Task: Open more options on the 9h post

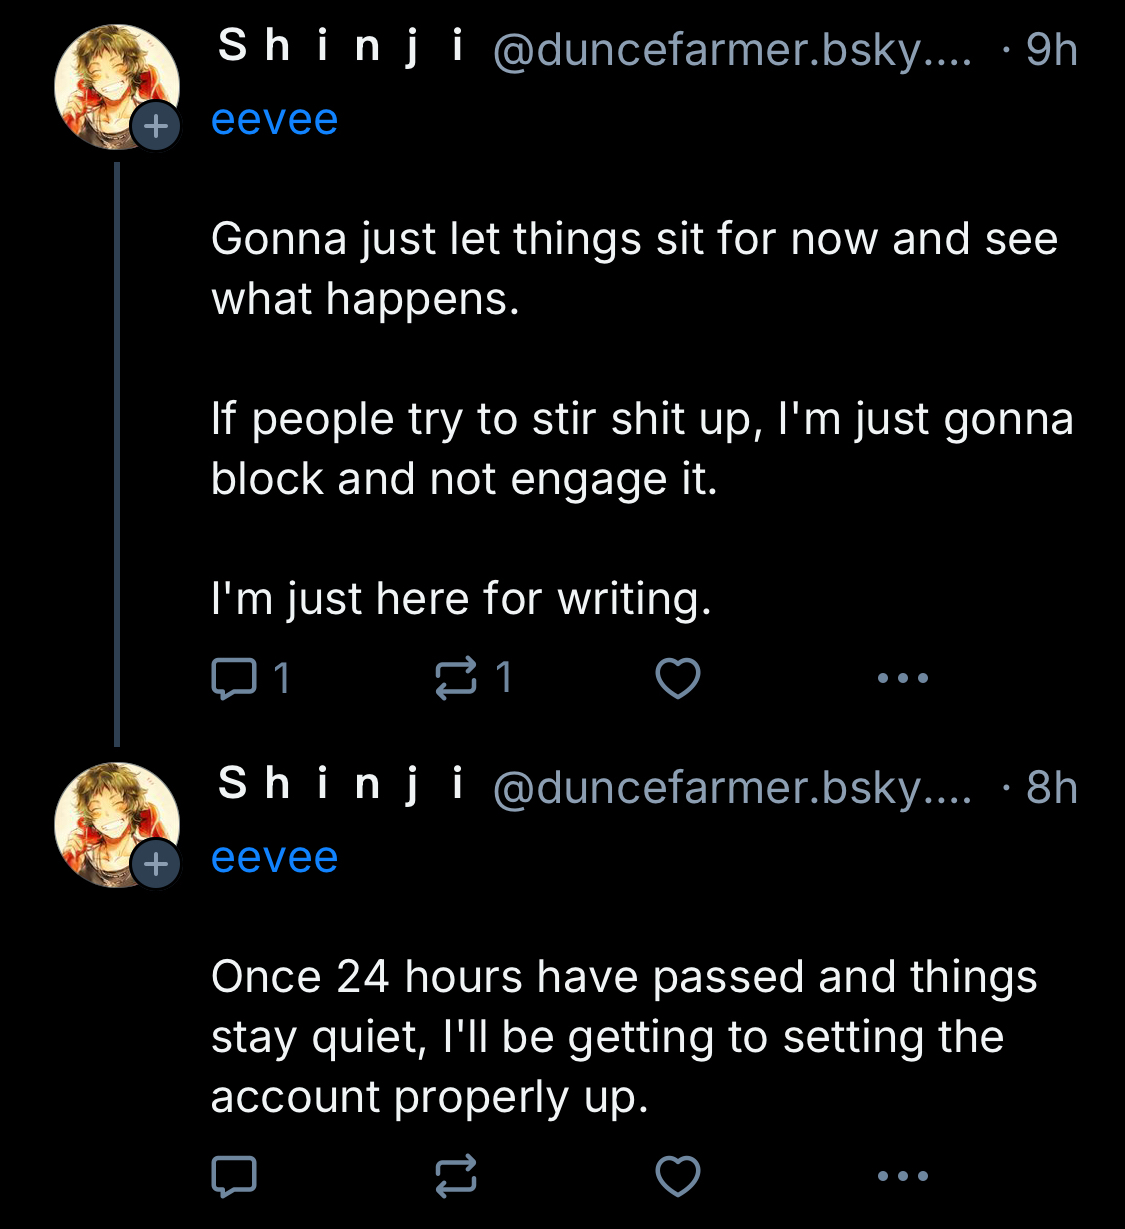Action: click(902, 679)
